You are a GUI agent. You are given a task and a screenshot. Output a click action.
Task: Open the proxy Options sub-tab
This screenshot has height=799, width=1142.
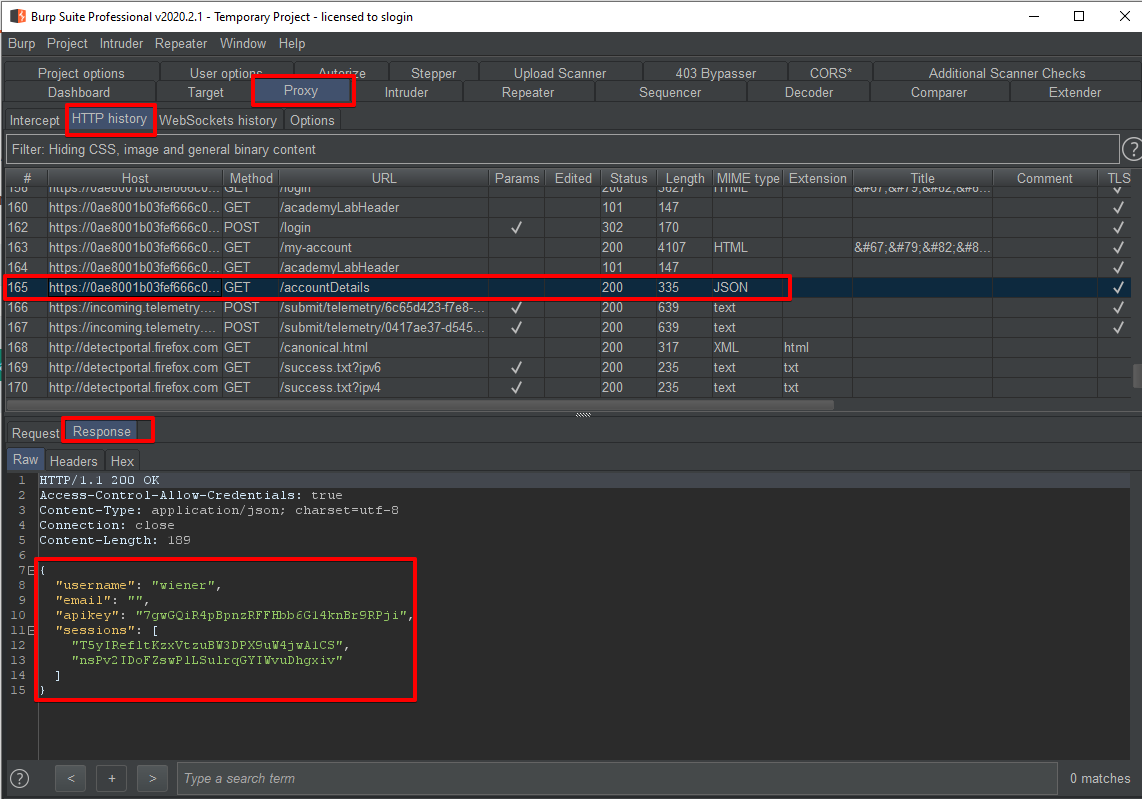point(312,120)
